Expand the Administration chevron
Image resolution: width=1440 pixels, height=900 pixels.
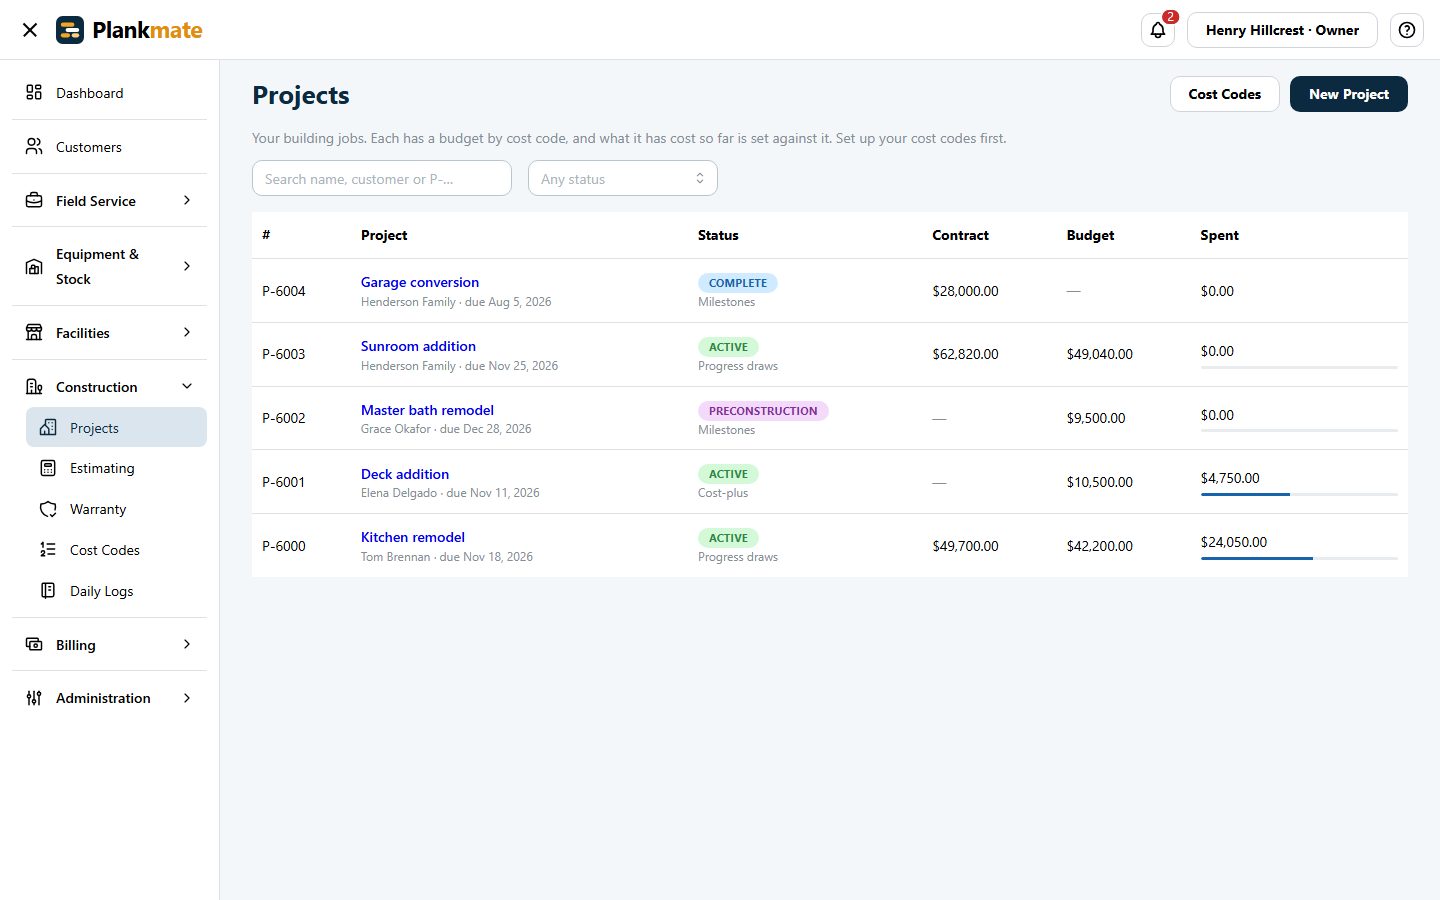(x=187, y=698)
